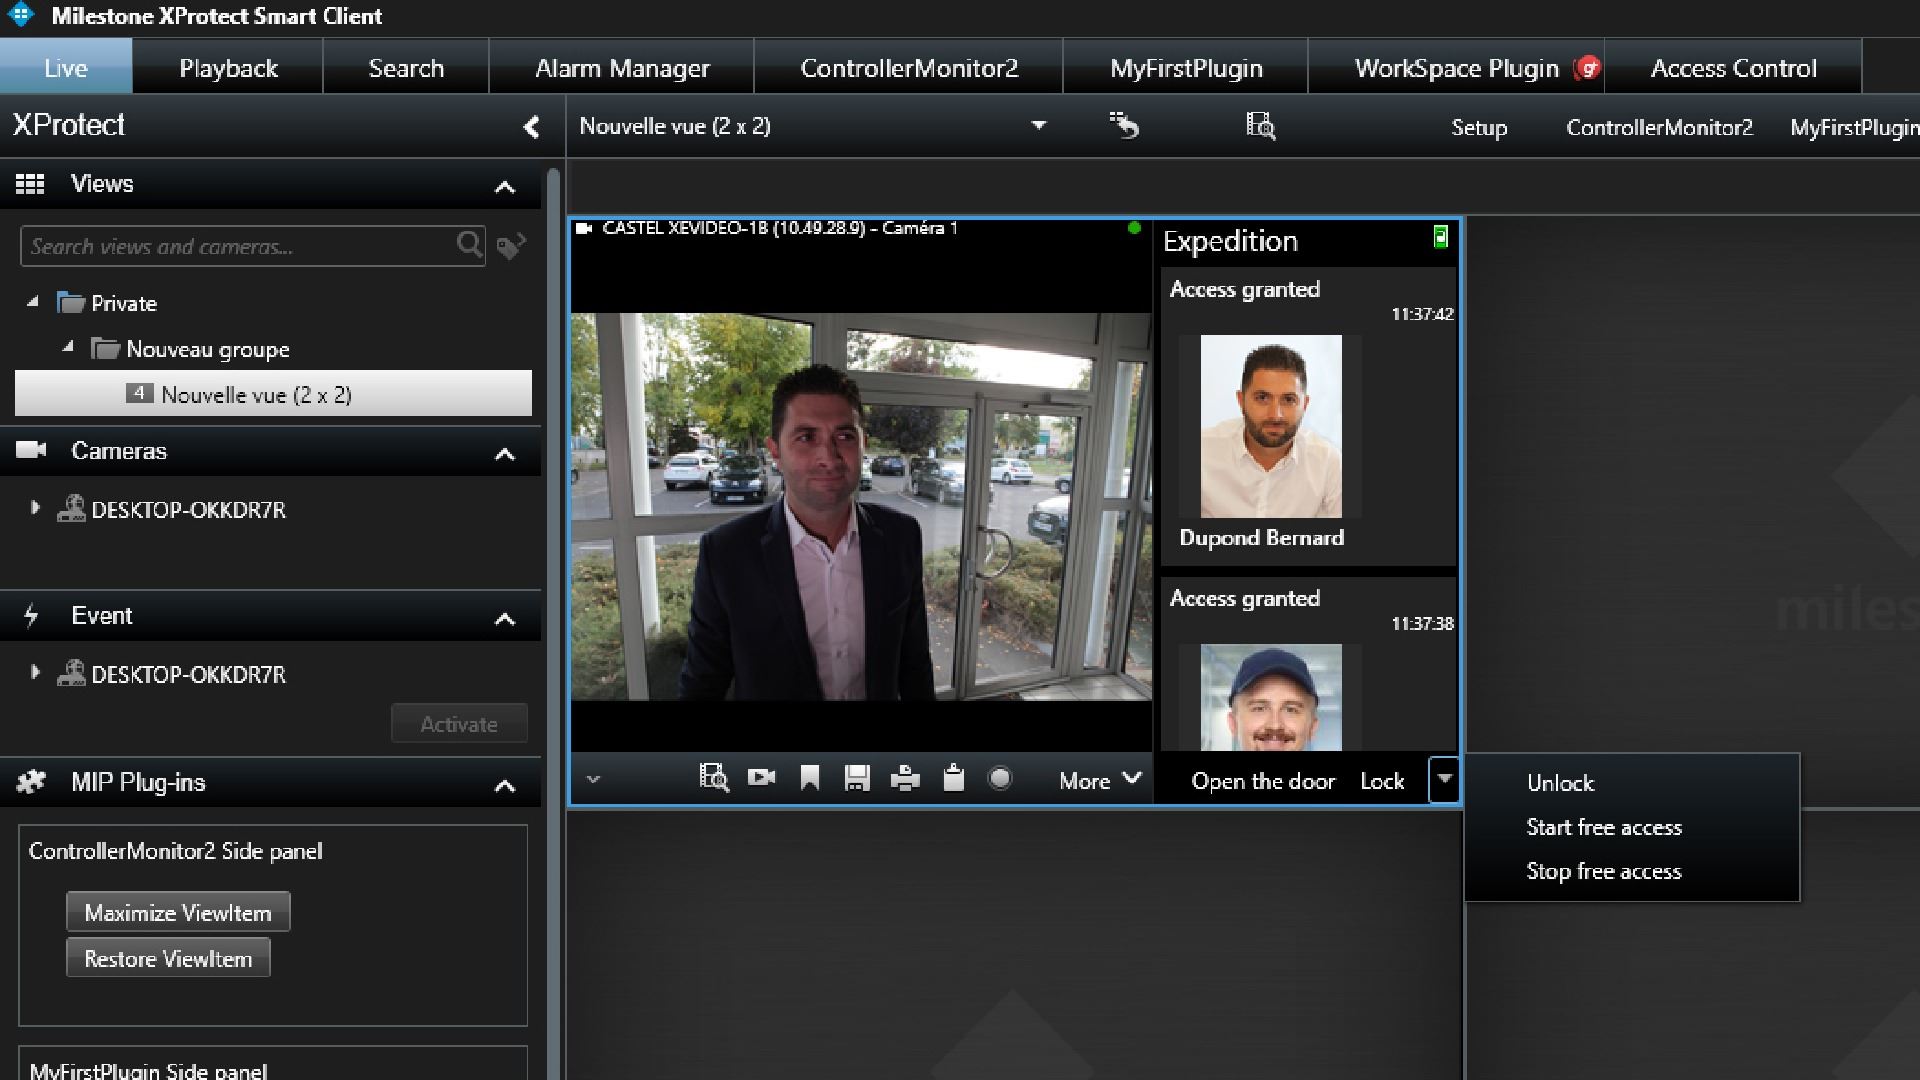Click Dupond Bernard's access photo

click(x=1270, y=426)
